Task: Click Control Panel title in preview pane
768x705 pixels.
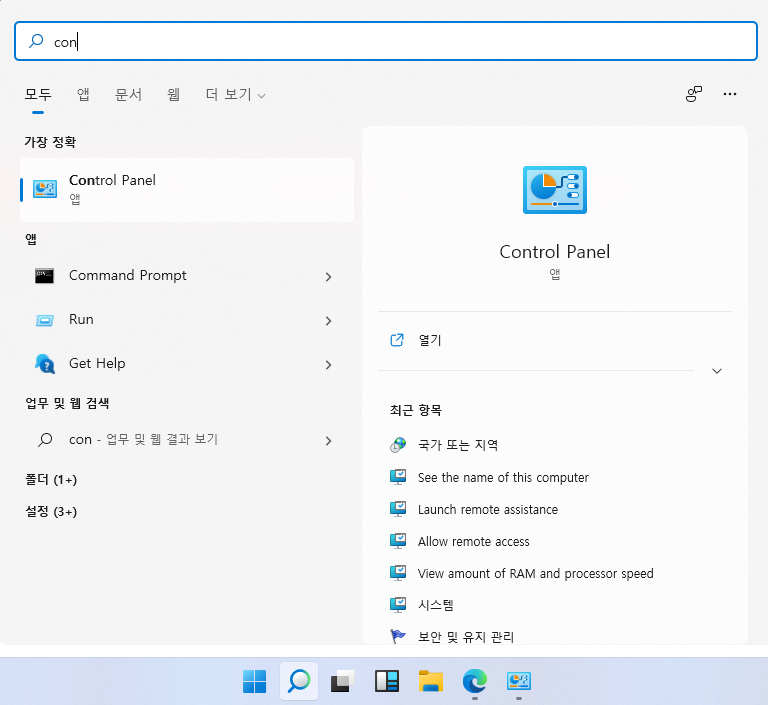Action: tap(554, 252)
